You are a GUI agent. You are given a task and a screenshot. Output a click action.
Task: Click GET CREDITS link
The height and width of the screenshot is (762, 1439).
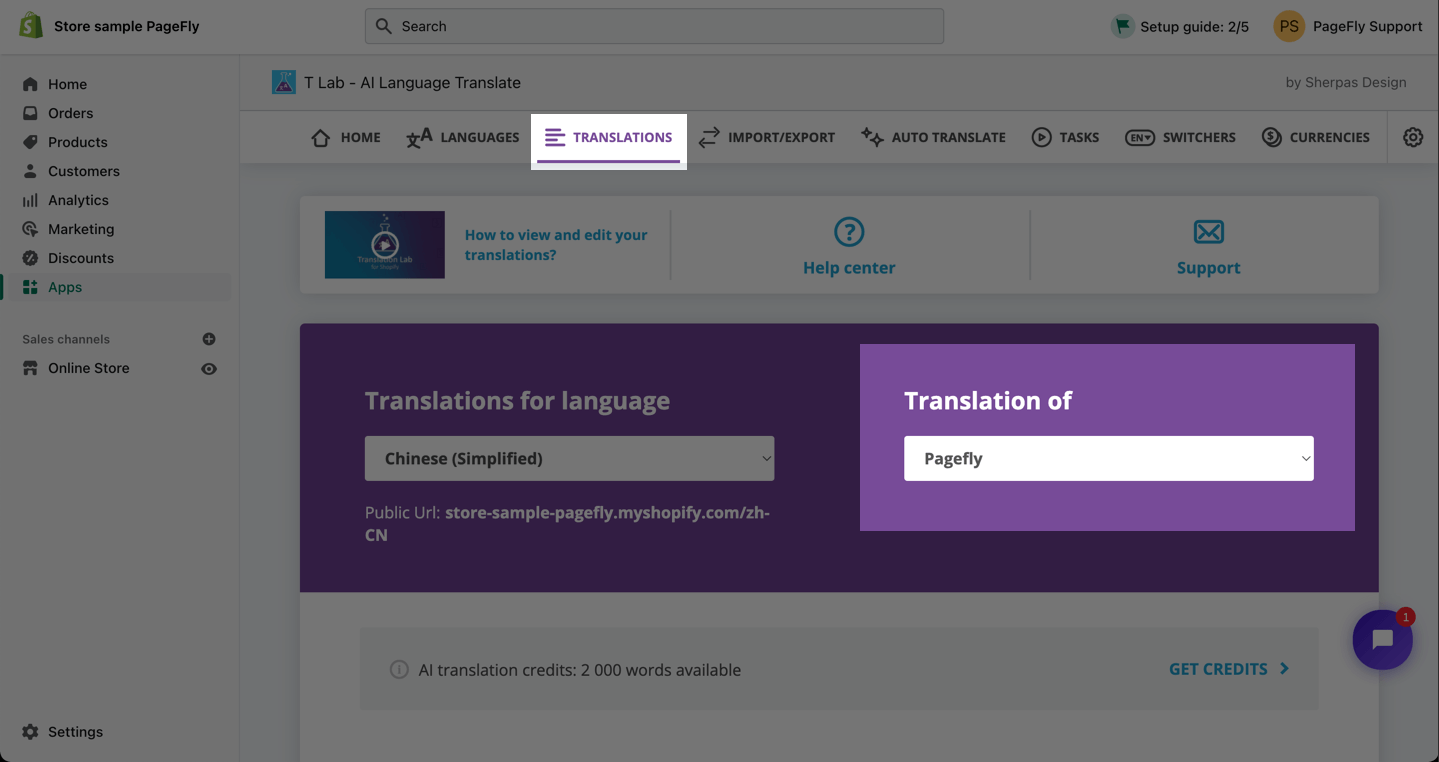click(1229, 669)
